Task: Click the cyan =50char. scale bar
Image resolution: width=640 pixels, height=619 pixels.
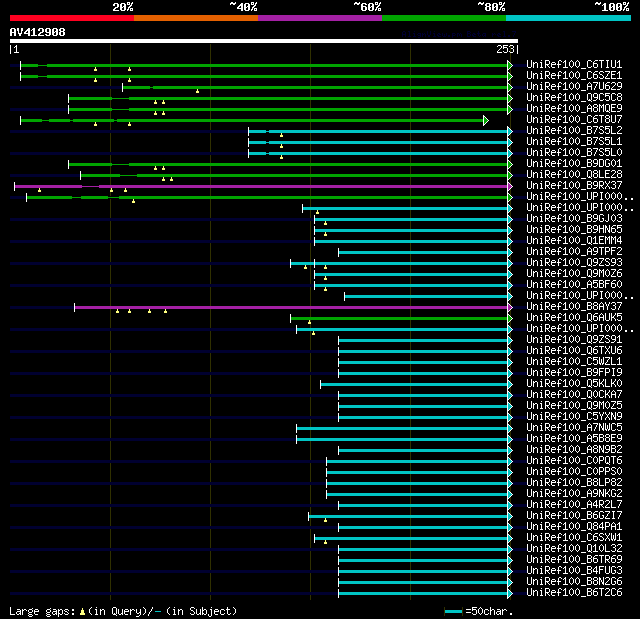Action: [x=453, y=611]
